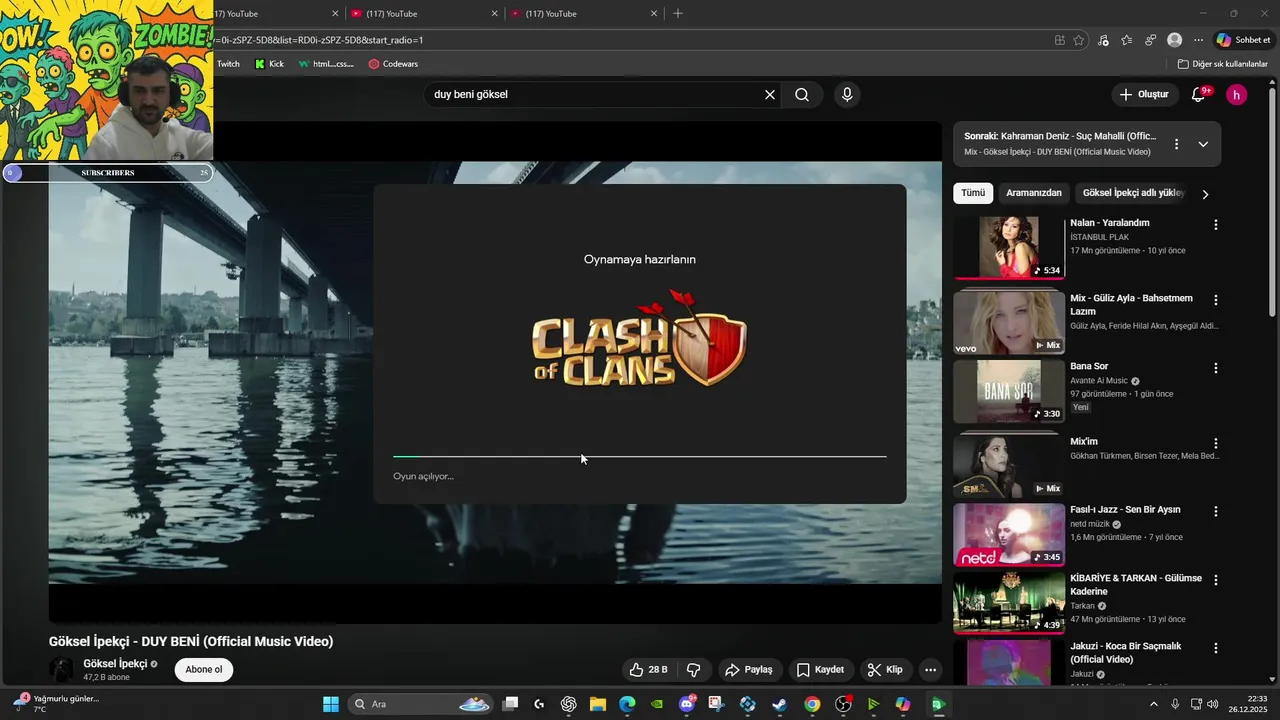Screen dimensions: 1280x720
Task: Dislike the video with thumbs down
Action: tap(693, 669)
